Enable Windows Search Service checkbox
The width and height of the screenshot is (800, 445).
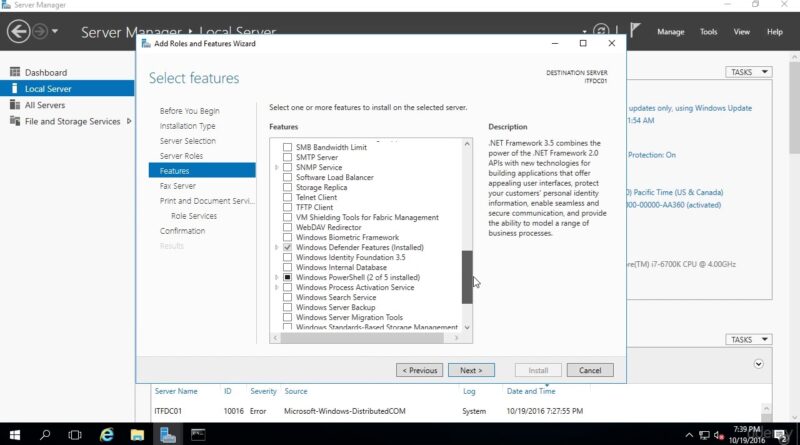287,297
